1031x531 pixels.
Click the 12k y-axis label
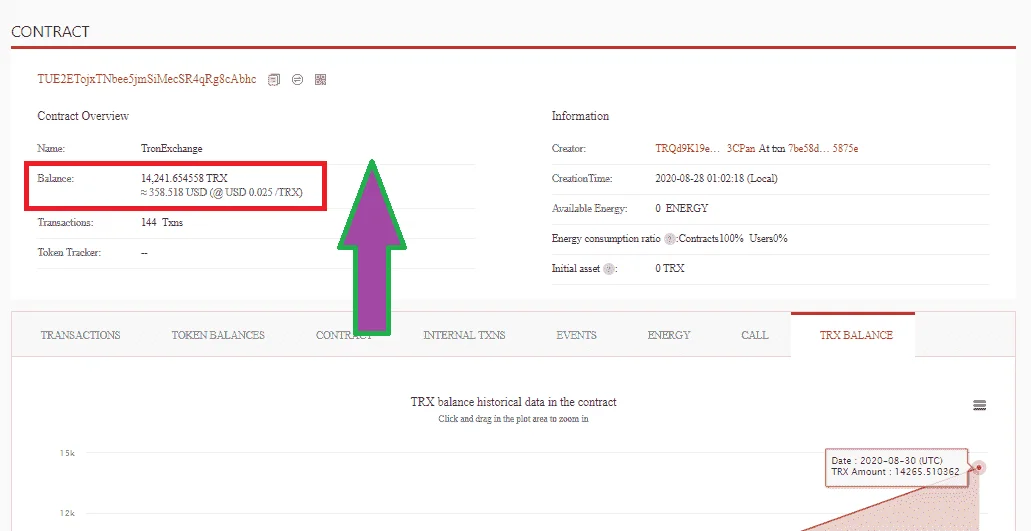point(68,513)
